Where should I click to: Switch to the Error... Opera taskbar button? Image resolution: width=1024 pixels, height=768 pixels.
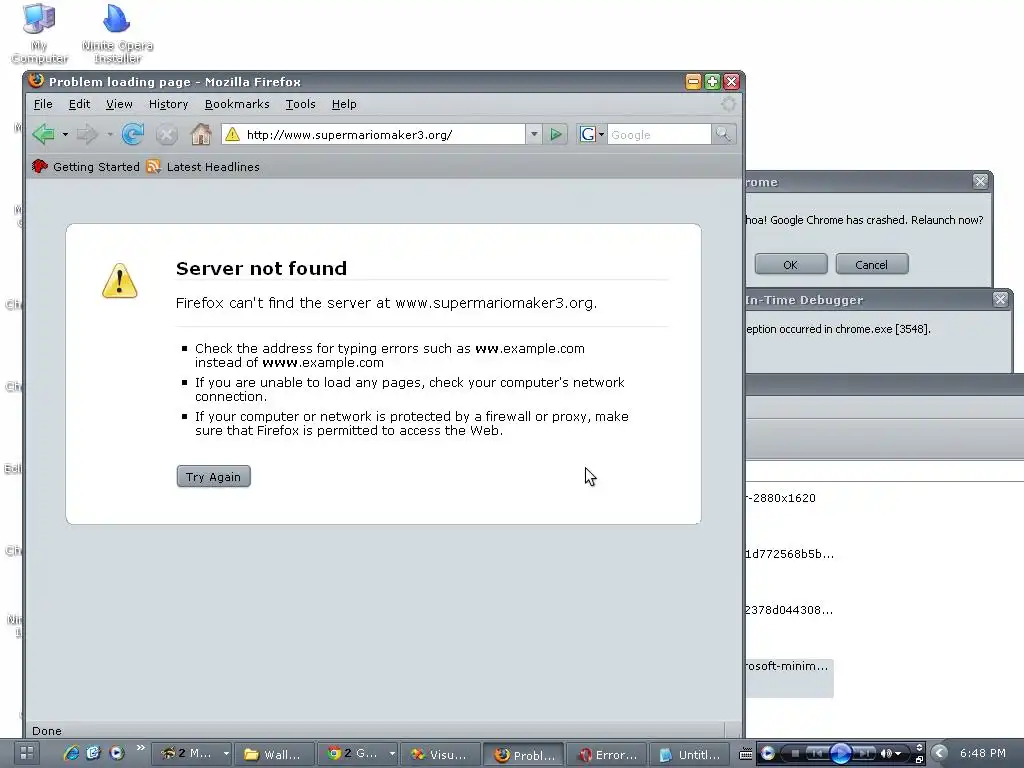click(x=606, y=754)
